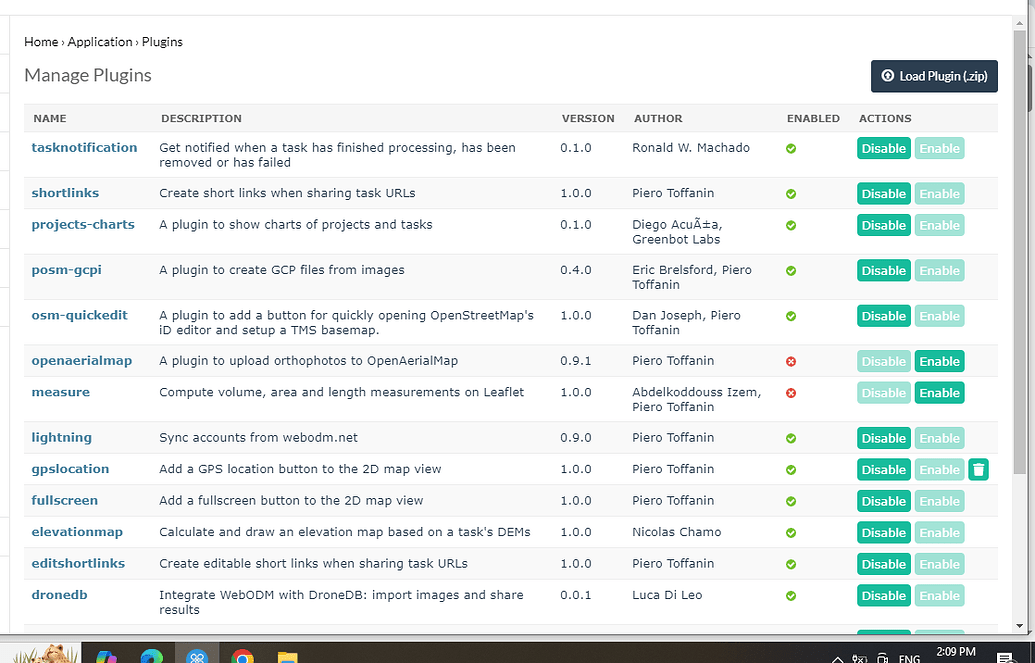
Task: Disable the shortlinks plugin
Action: pos(883,194)
